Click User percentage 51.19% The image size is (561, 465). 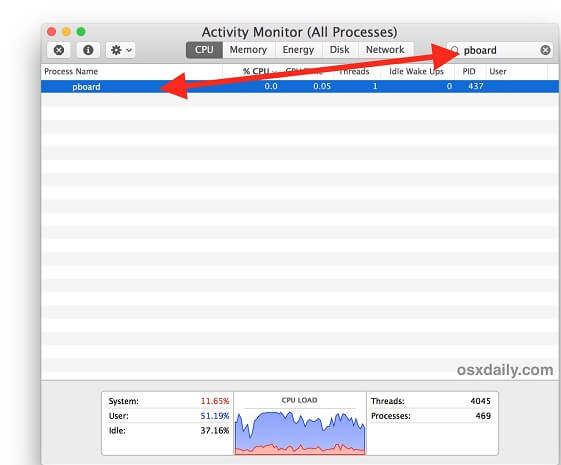click(x=215, y=416)
